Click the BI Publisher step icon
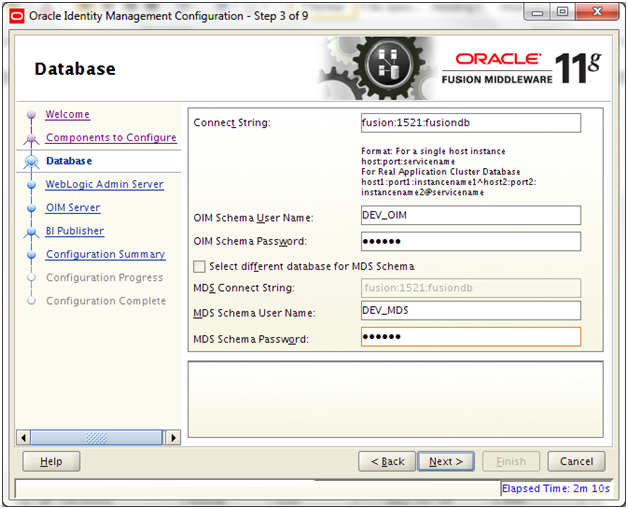 coord(31,231)
